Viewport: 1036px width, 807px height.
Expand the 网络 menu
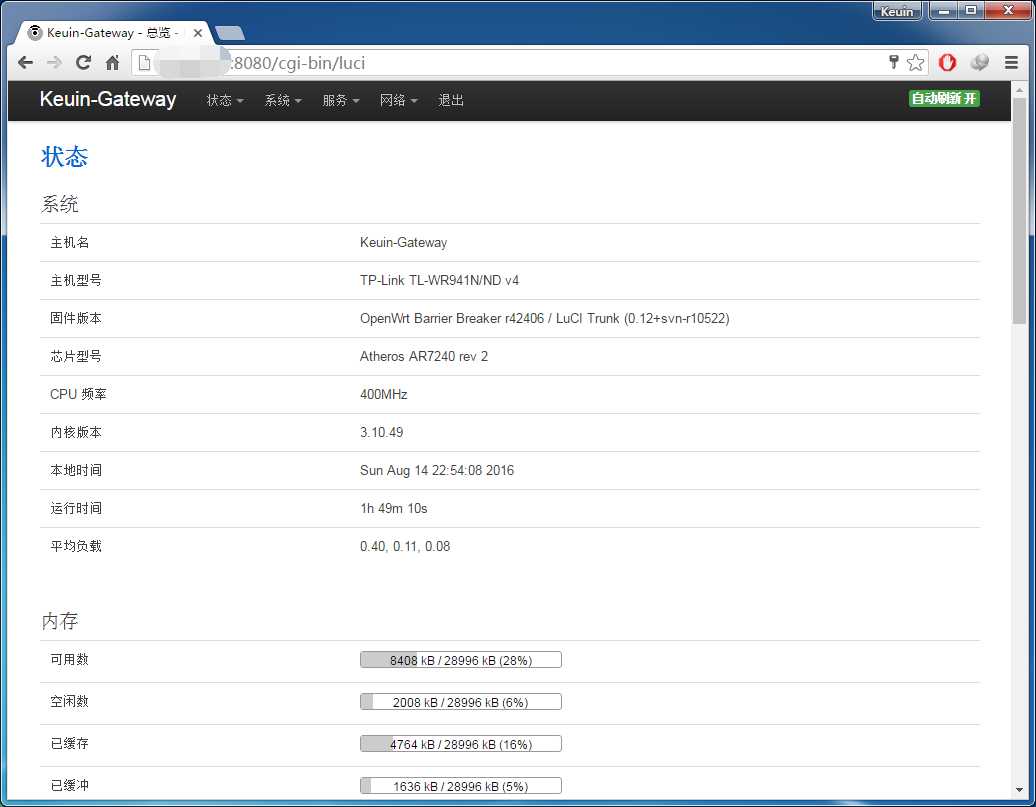398,100
